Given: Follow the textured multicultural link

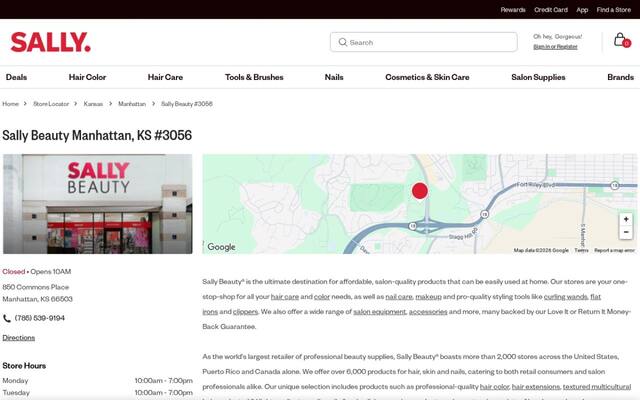Looking at the screenshot, I should (597, 387).
